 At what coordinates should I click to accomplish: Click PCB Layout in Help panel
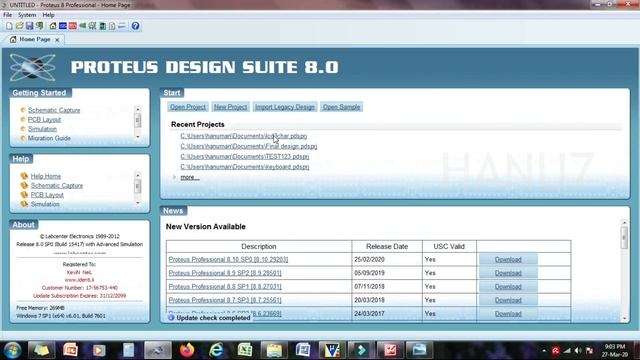click(47, 195)
